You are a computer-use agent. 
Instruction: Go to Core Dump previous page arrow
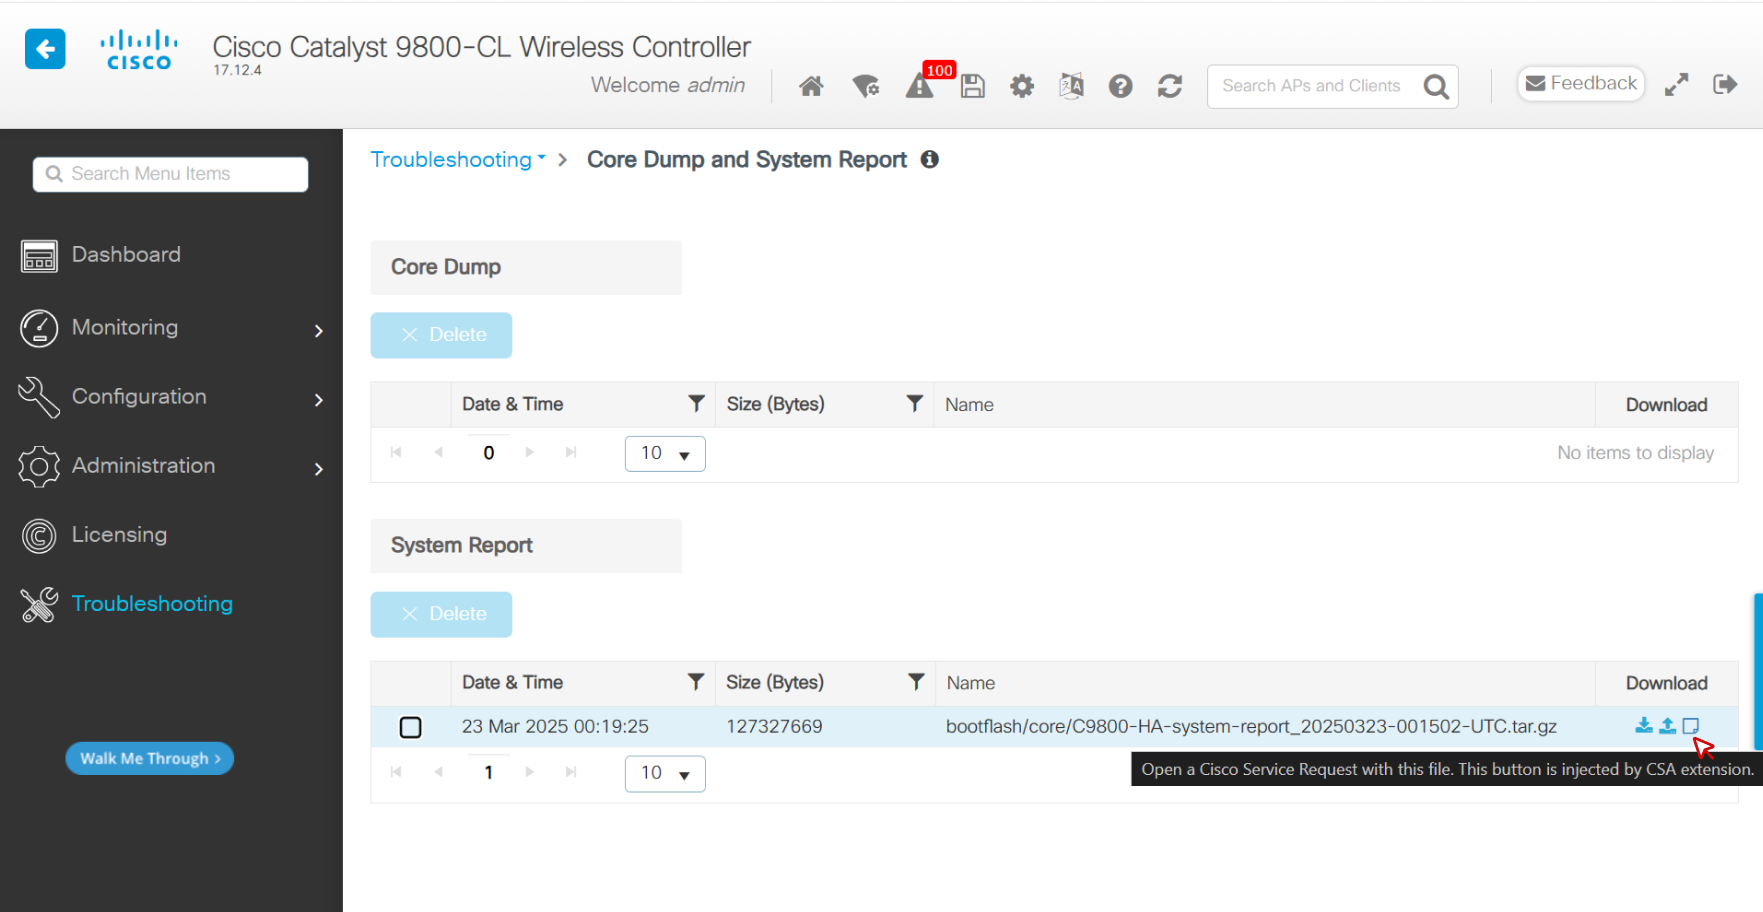(x=438, y=452)
